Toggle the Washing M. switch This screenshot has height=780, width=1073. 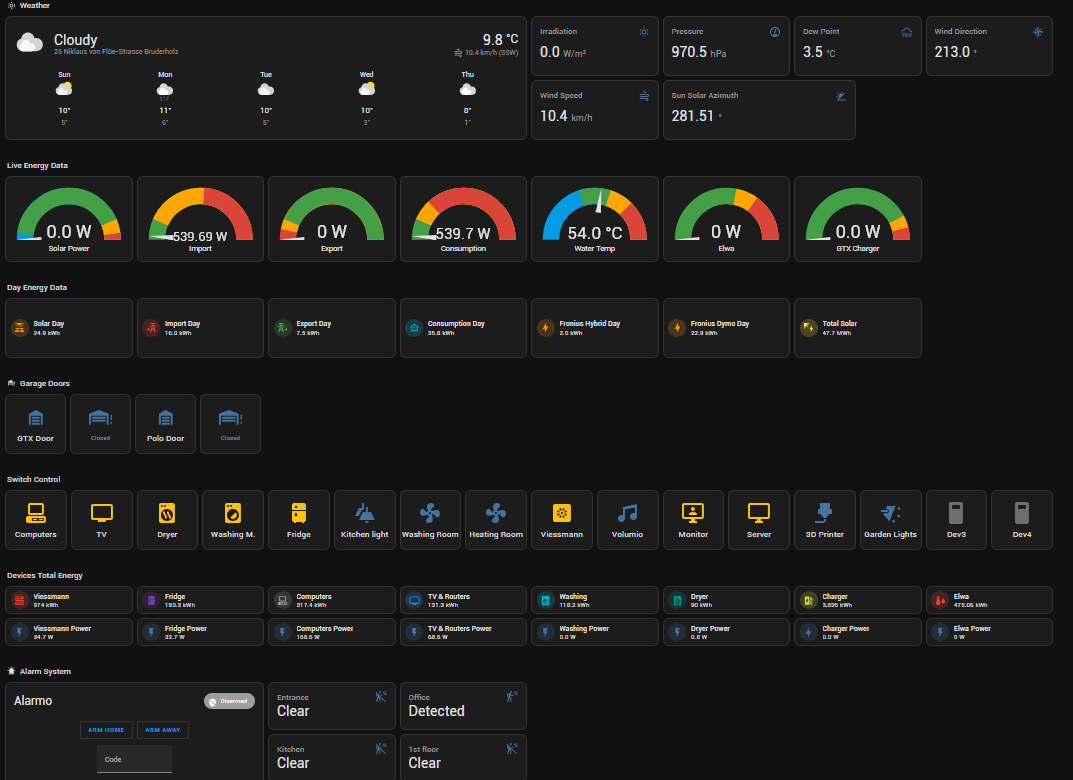pos(233,519)
